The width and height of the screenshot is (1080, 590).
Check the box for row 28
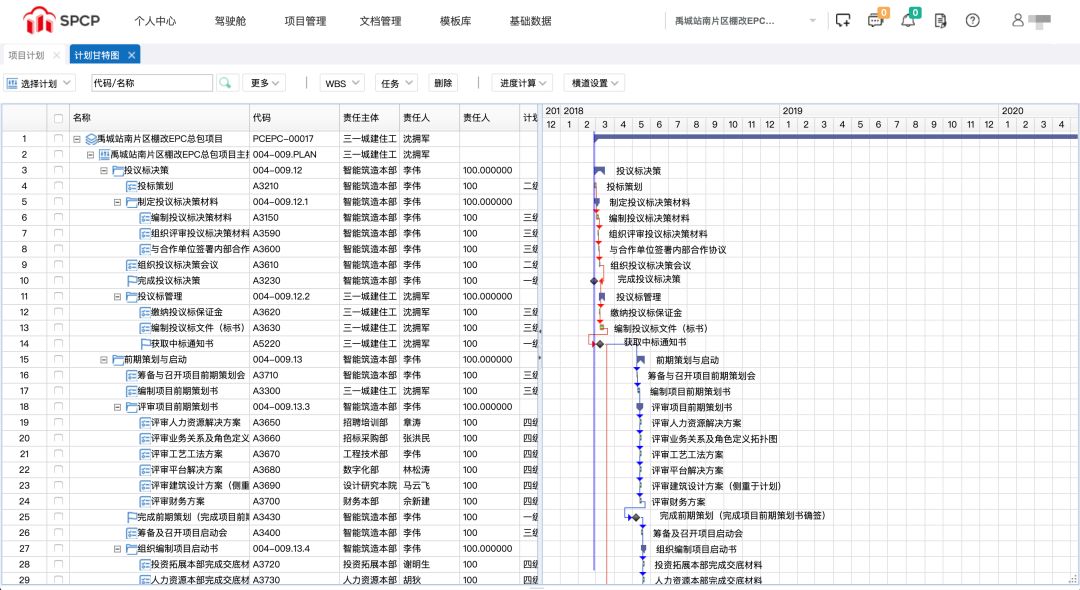click(58, 565)
